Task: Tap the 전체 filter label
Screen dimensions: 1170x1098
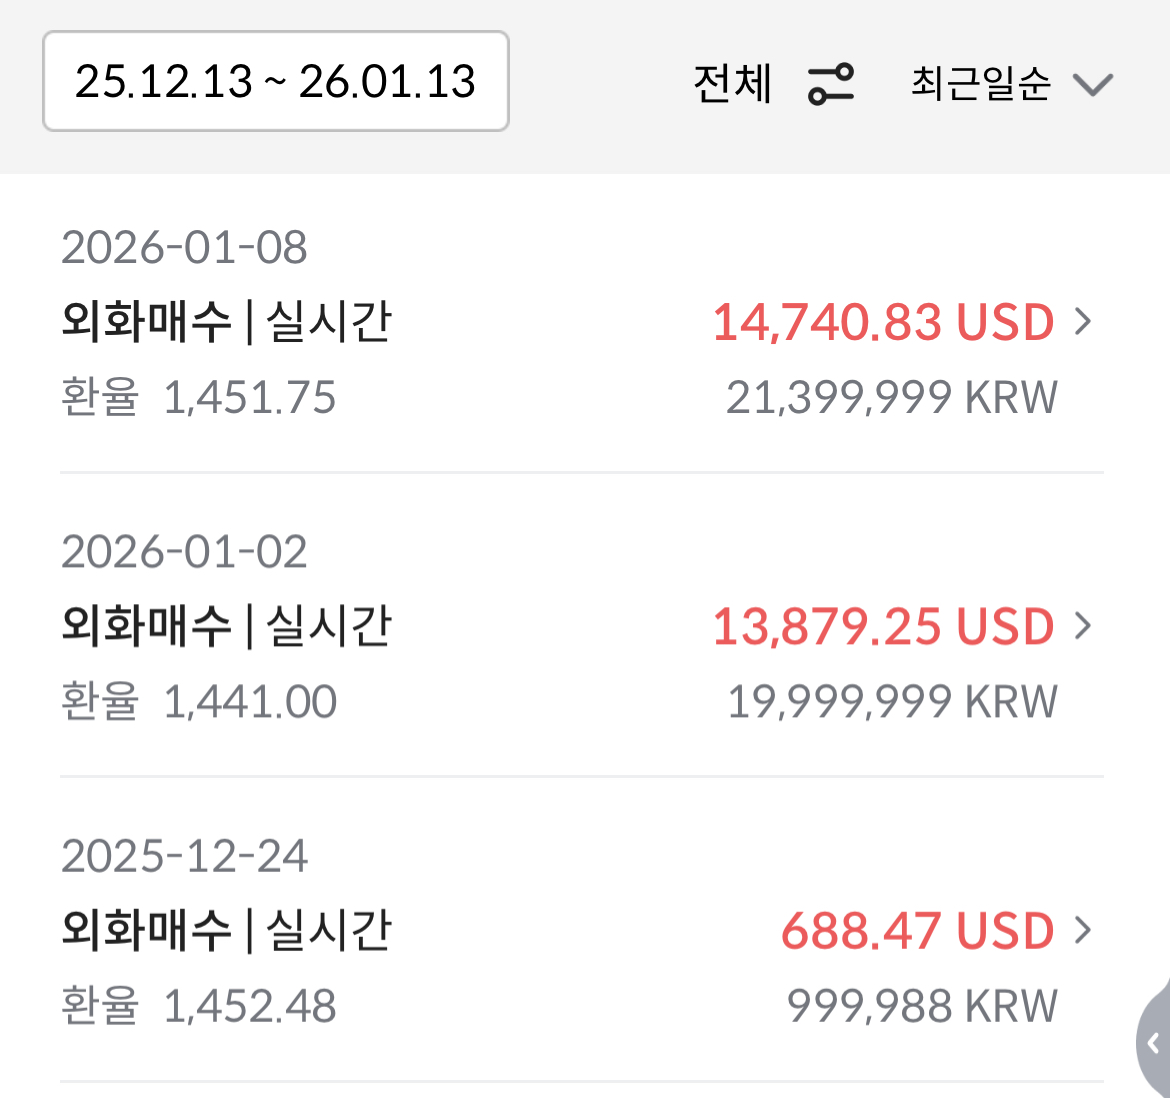Action: (733, 84)
